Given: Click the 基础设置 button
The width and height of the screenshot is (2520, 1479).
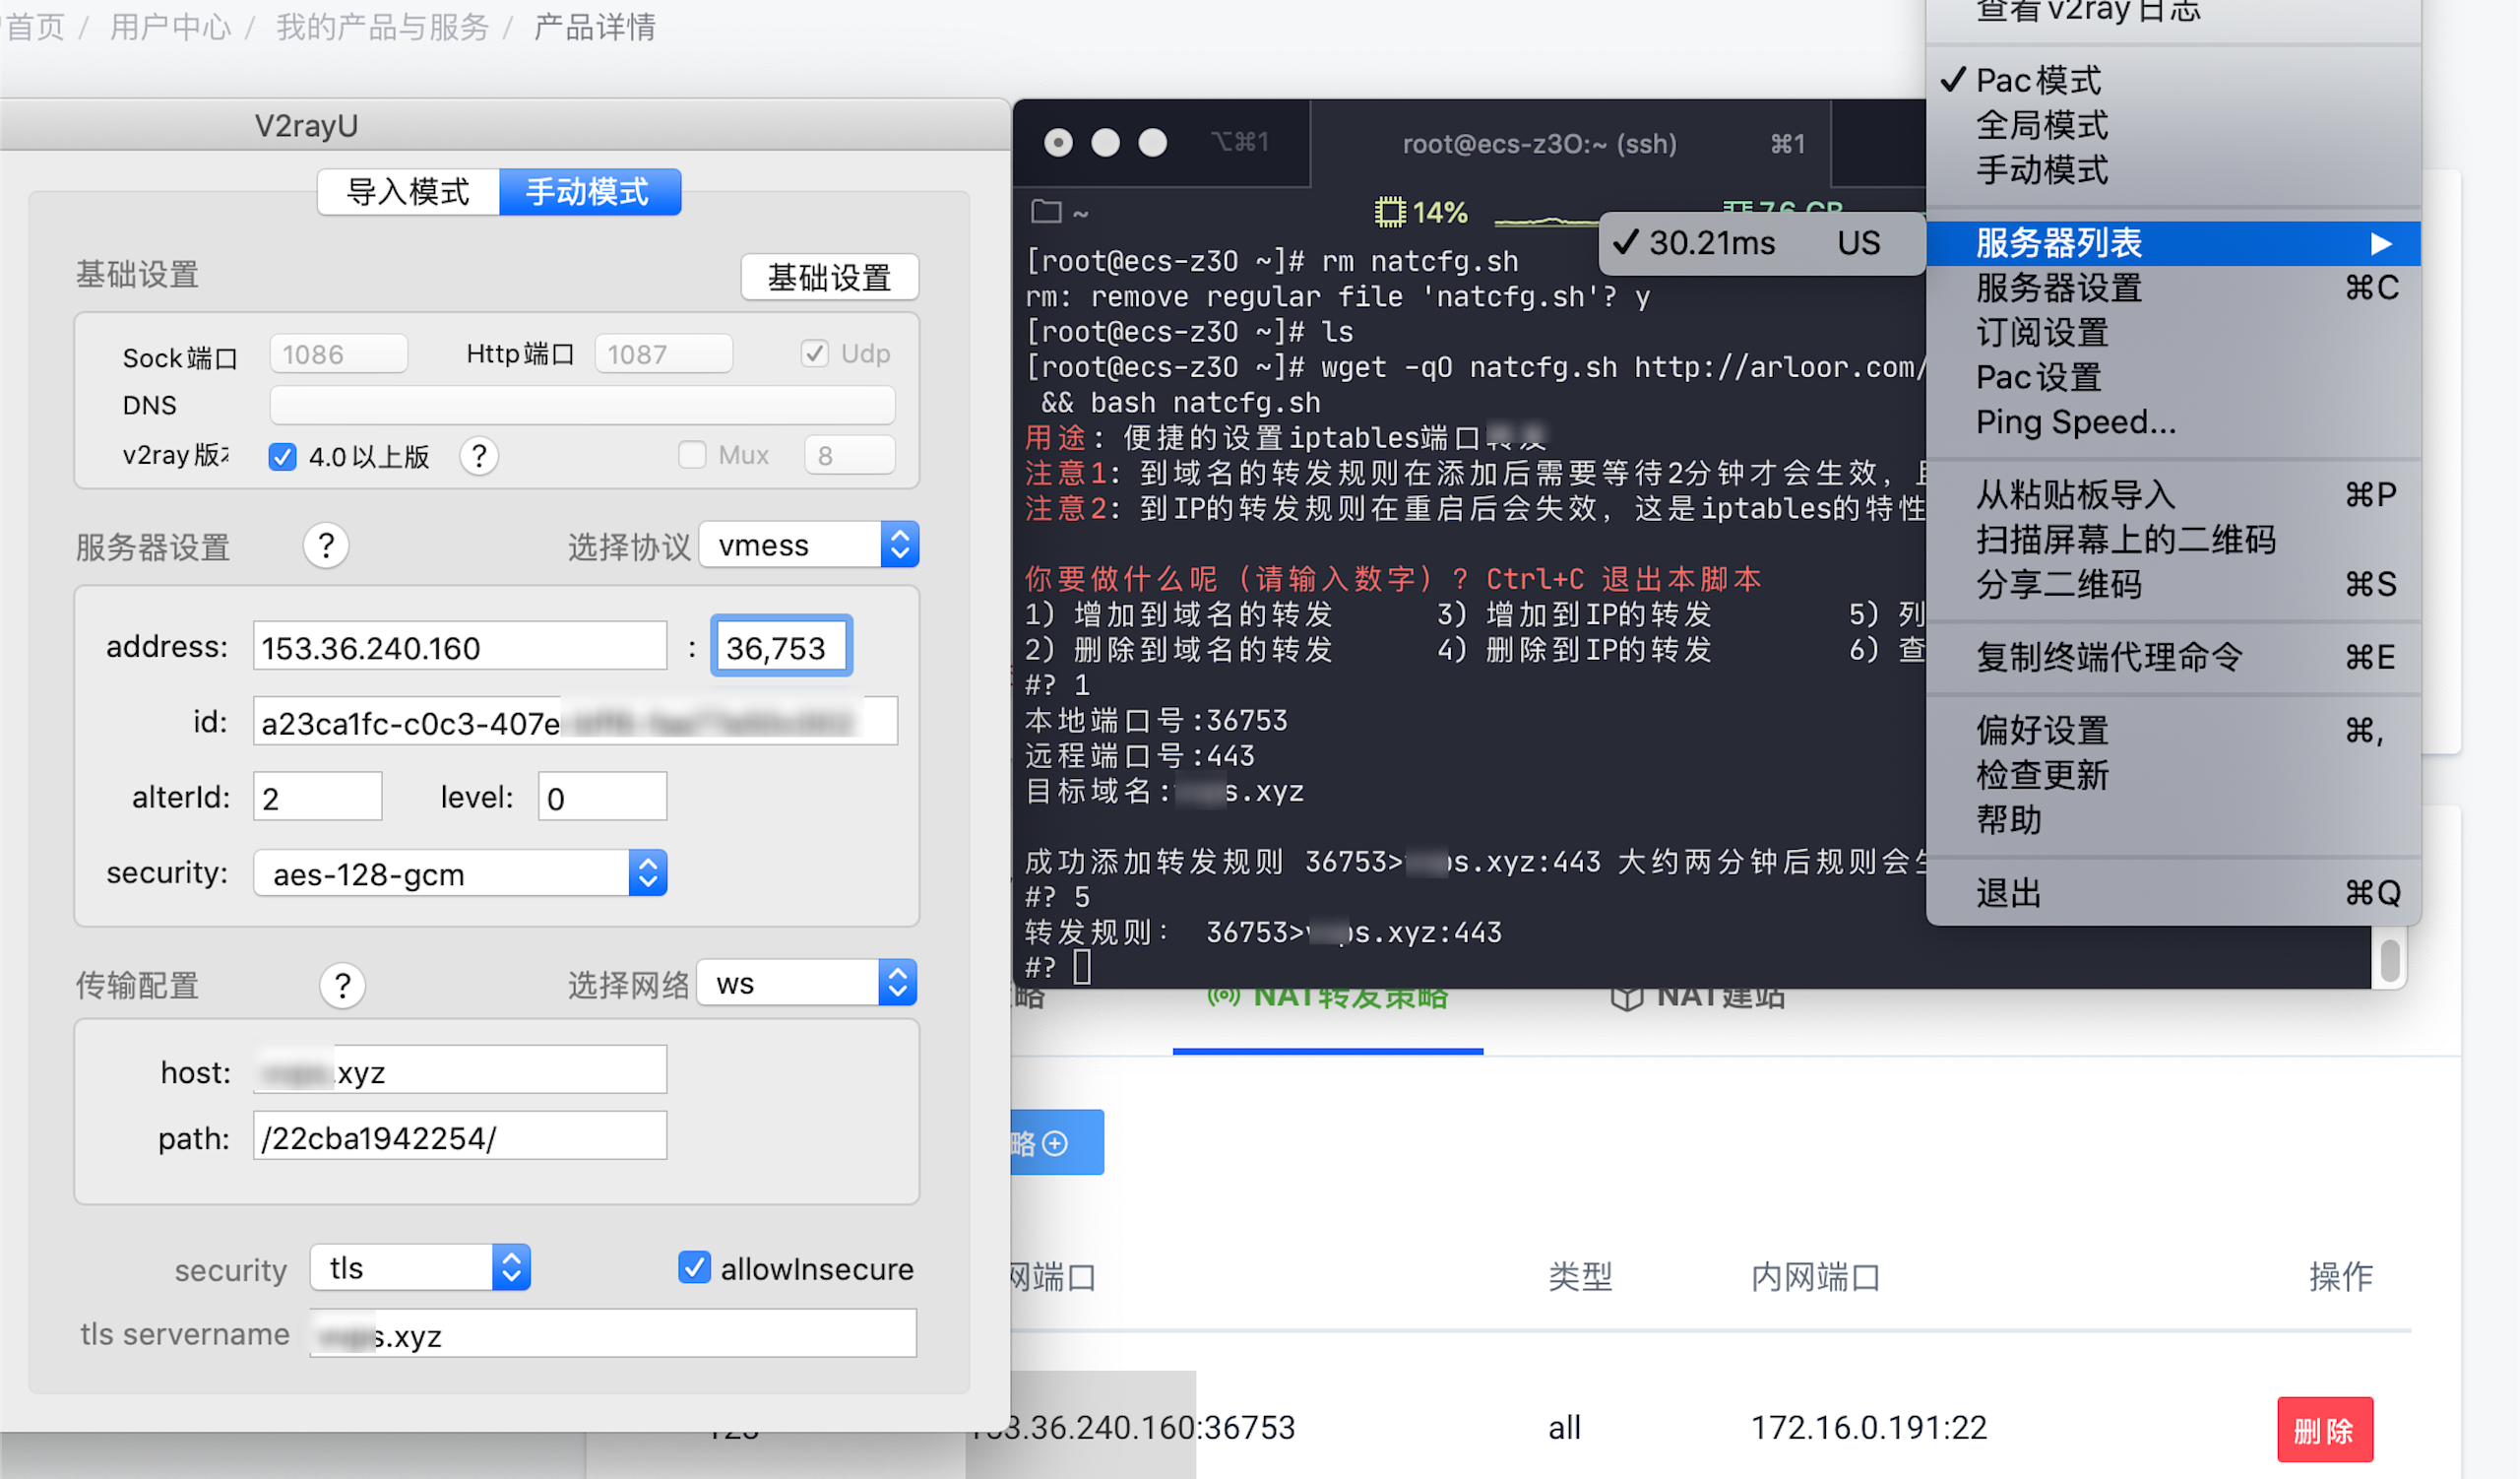Looking at the screenshot, I should (x=829, y=277).
